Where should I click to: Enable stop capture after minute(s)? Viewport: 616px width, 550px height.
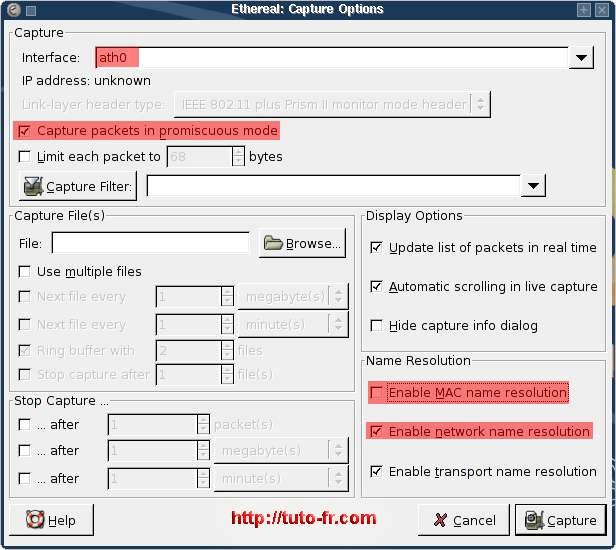click(x=24, y=478)
